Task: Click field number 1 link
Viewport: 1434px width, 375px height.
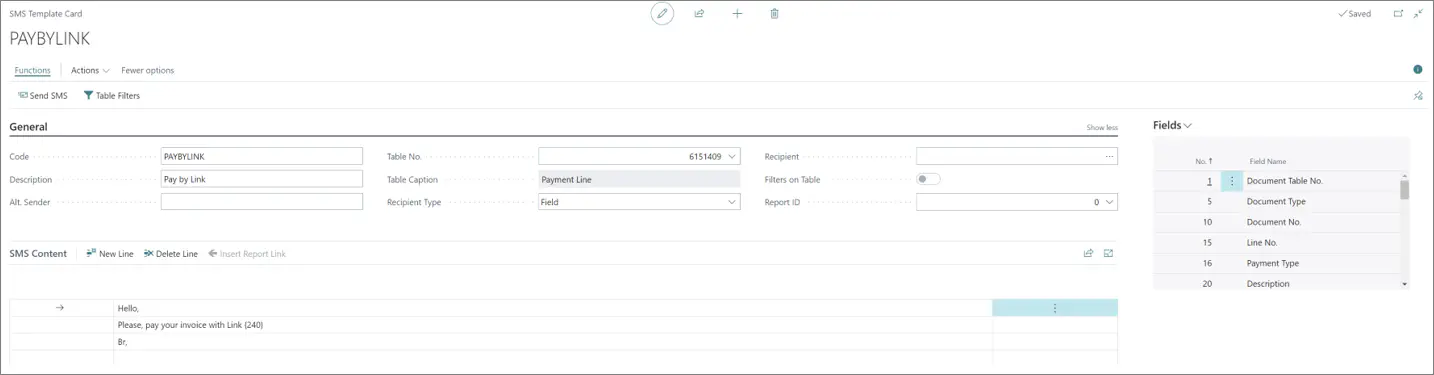Action: (1209, 181)
